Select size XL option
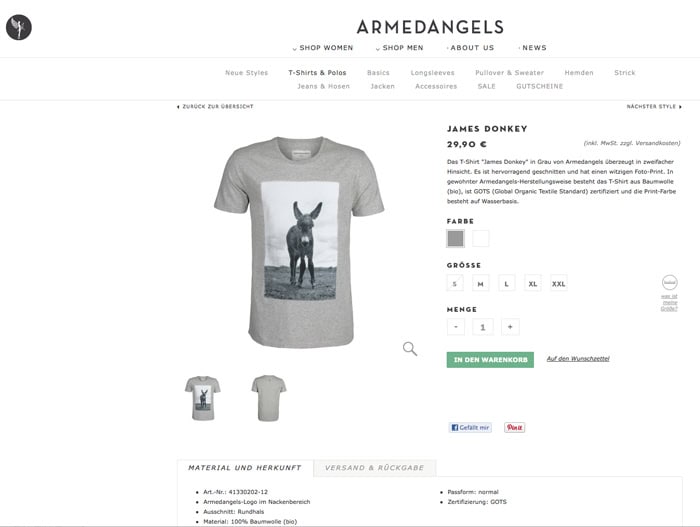Image resolution: width=700 pixels, height=527 pixels. pos(533,283)
